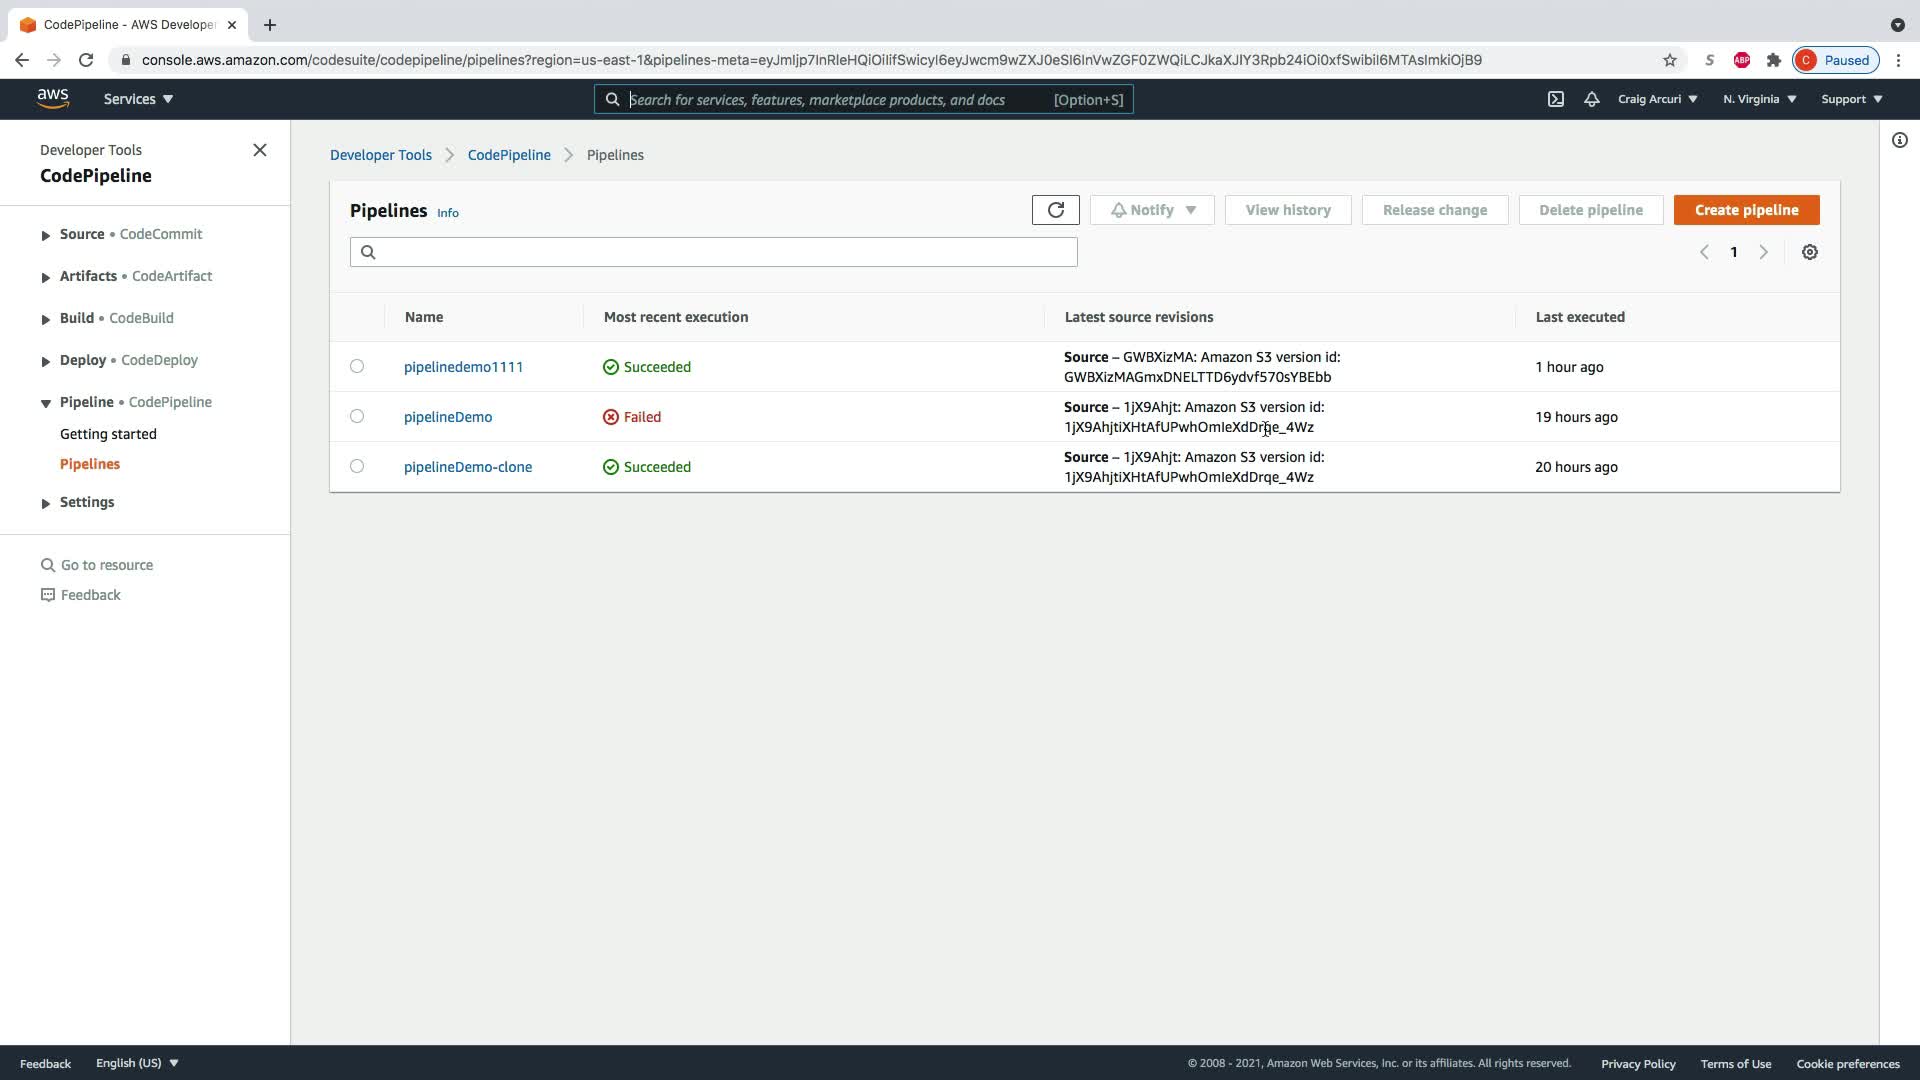The image size is (1920, 1080).
Task: Open the info panel icon at right edge
Action: tap(1899, 140)
